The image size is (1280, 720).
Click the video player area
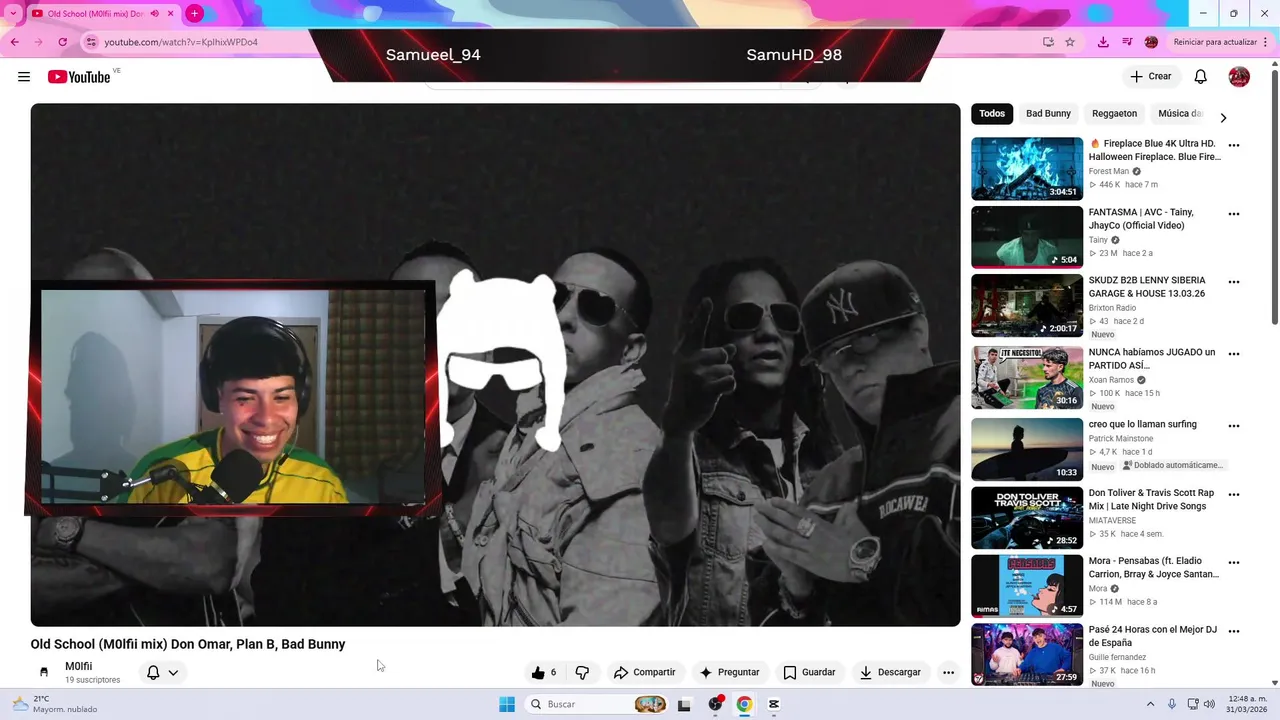(495, 365)
